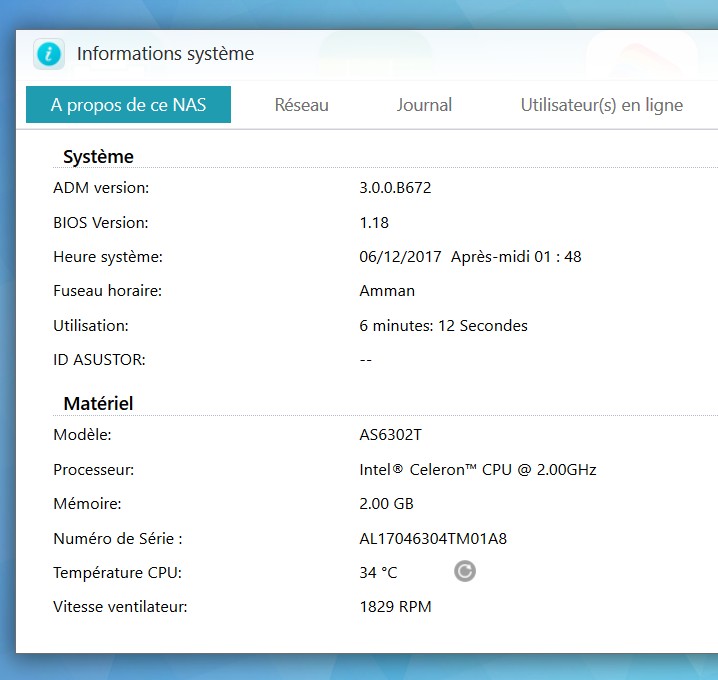Image resolution: width=718 pixels, height=680 pixels.
Task: Click the blue info icon in title bar
Action: coord(49,54)
